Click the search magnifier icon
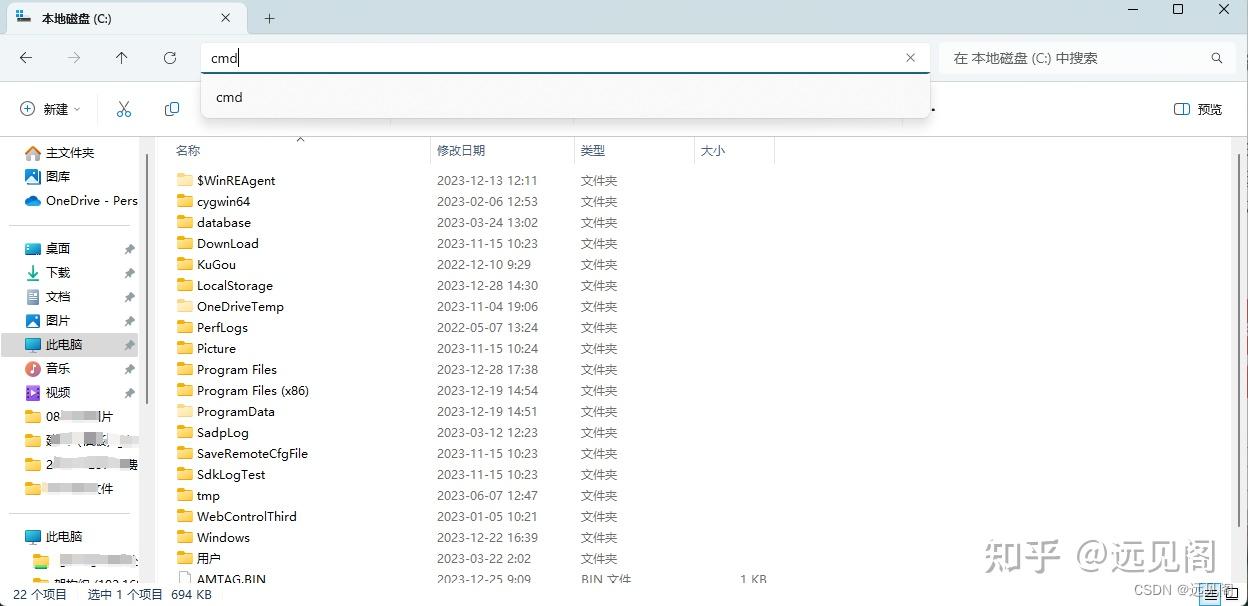Viewport: 1248px width, 606px height. (1217, 59)
